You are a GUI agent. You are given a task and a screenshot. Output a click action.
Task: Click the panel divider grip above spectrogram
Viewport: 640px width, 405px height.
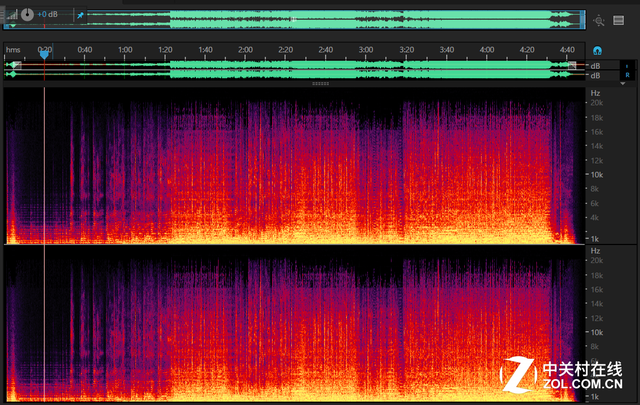point(320,84)
